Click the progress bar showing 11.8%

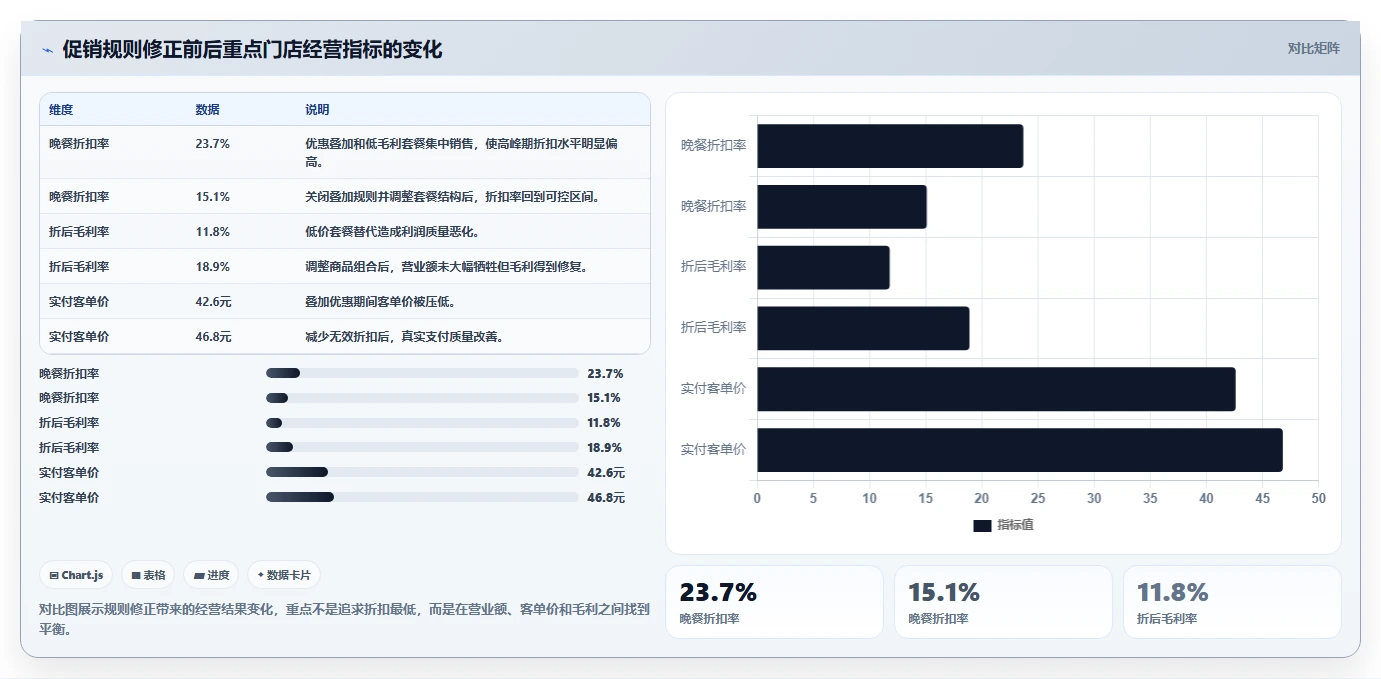422,423
